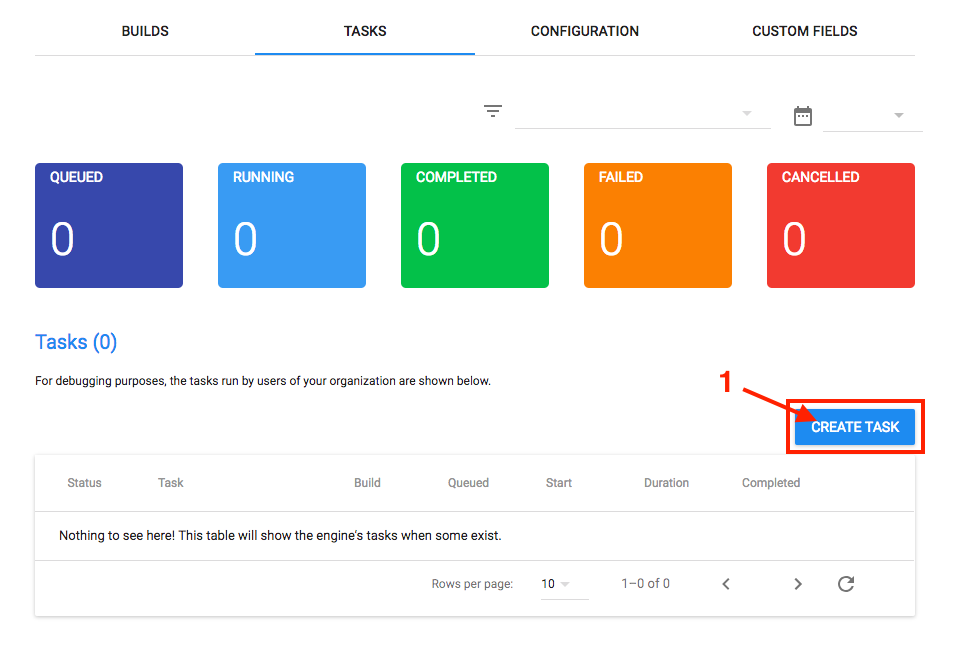Refresh the tasks table
The height and width of the screenshot is (652, 976).
(846, 584)
